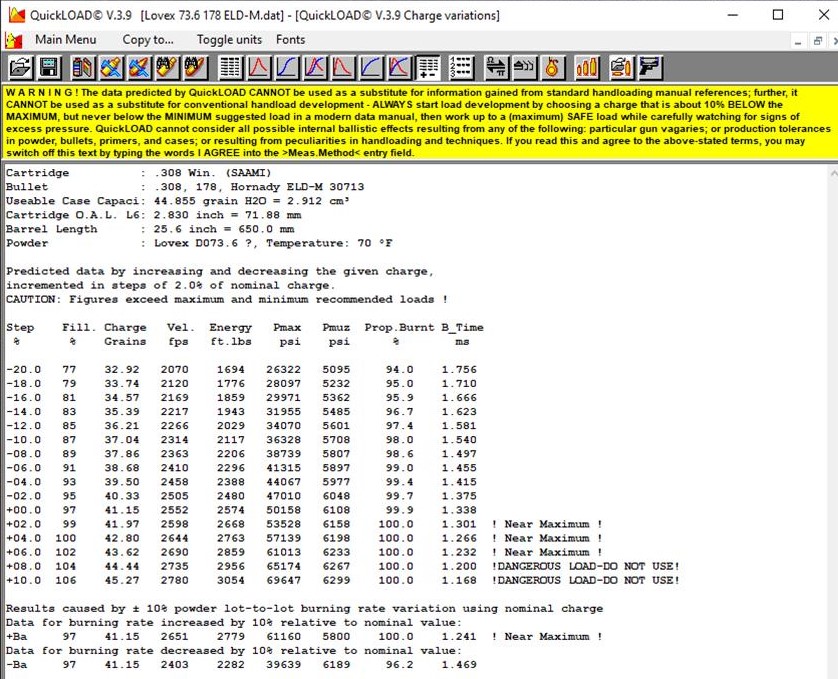Click the double arrows toolbar icon
Screen dimensions: 838x679
tap(496, 68)
